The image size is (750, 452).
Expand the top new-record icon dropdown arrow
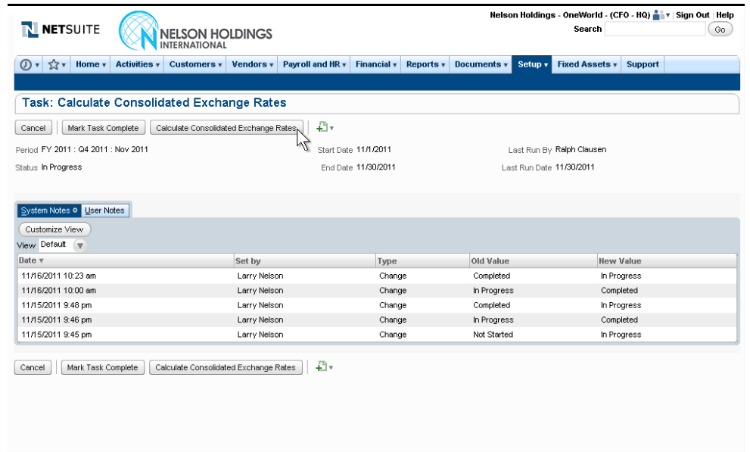coord(331,128)
